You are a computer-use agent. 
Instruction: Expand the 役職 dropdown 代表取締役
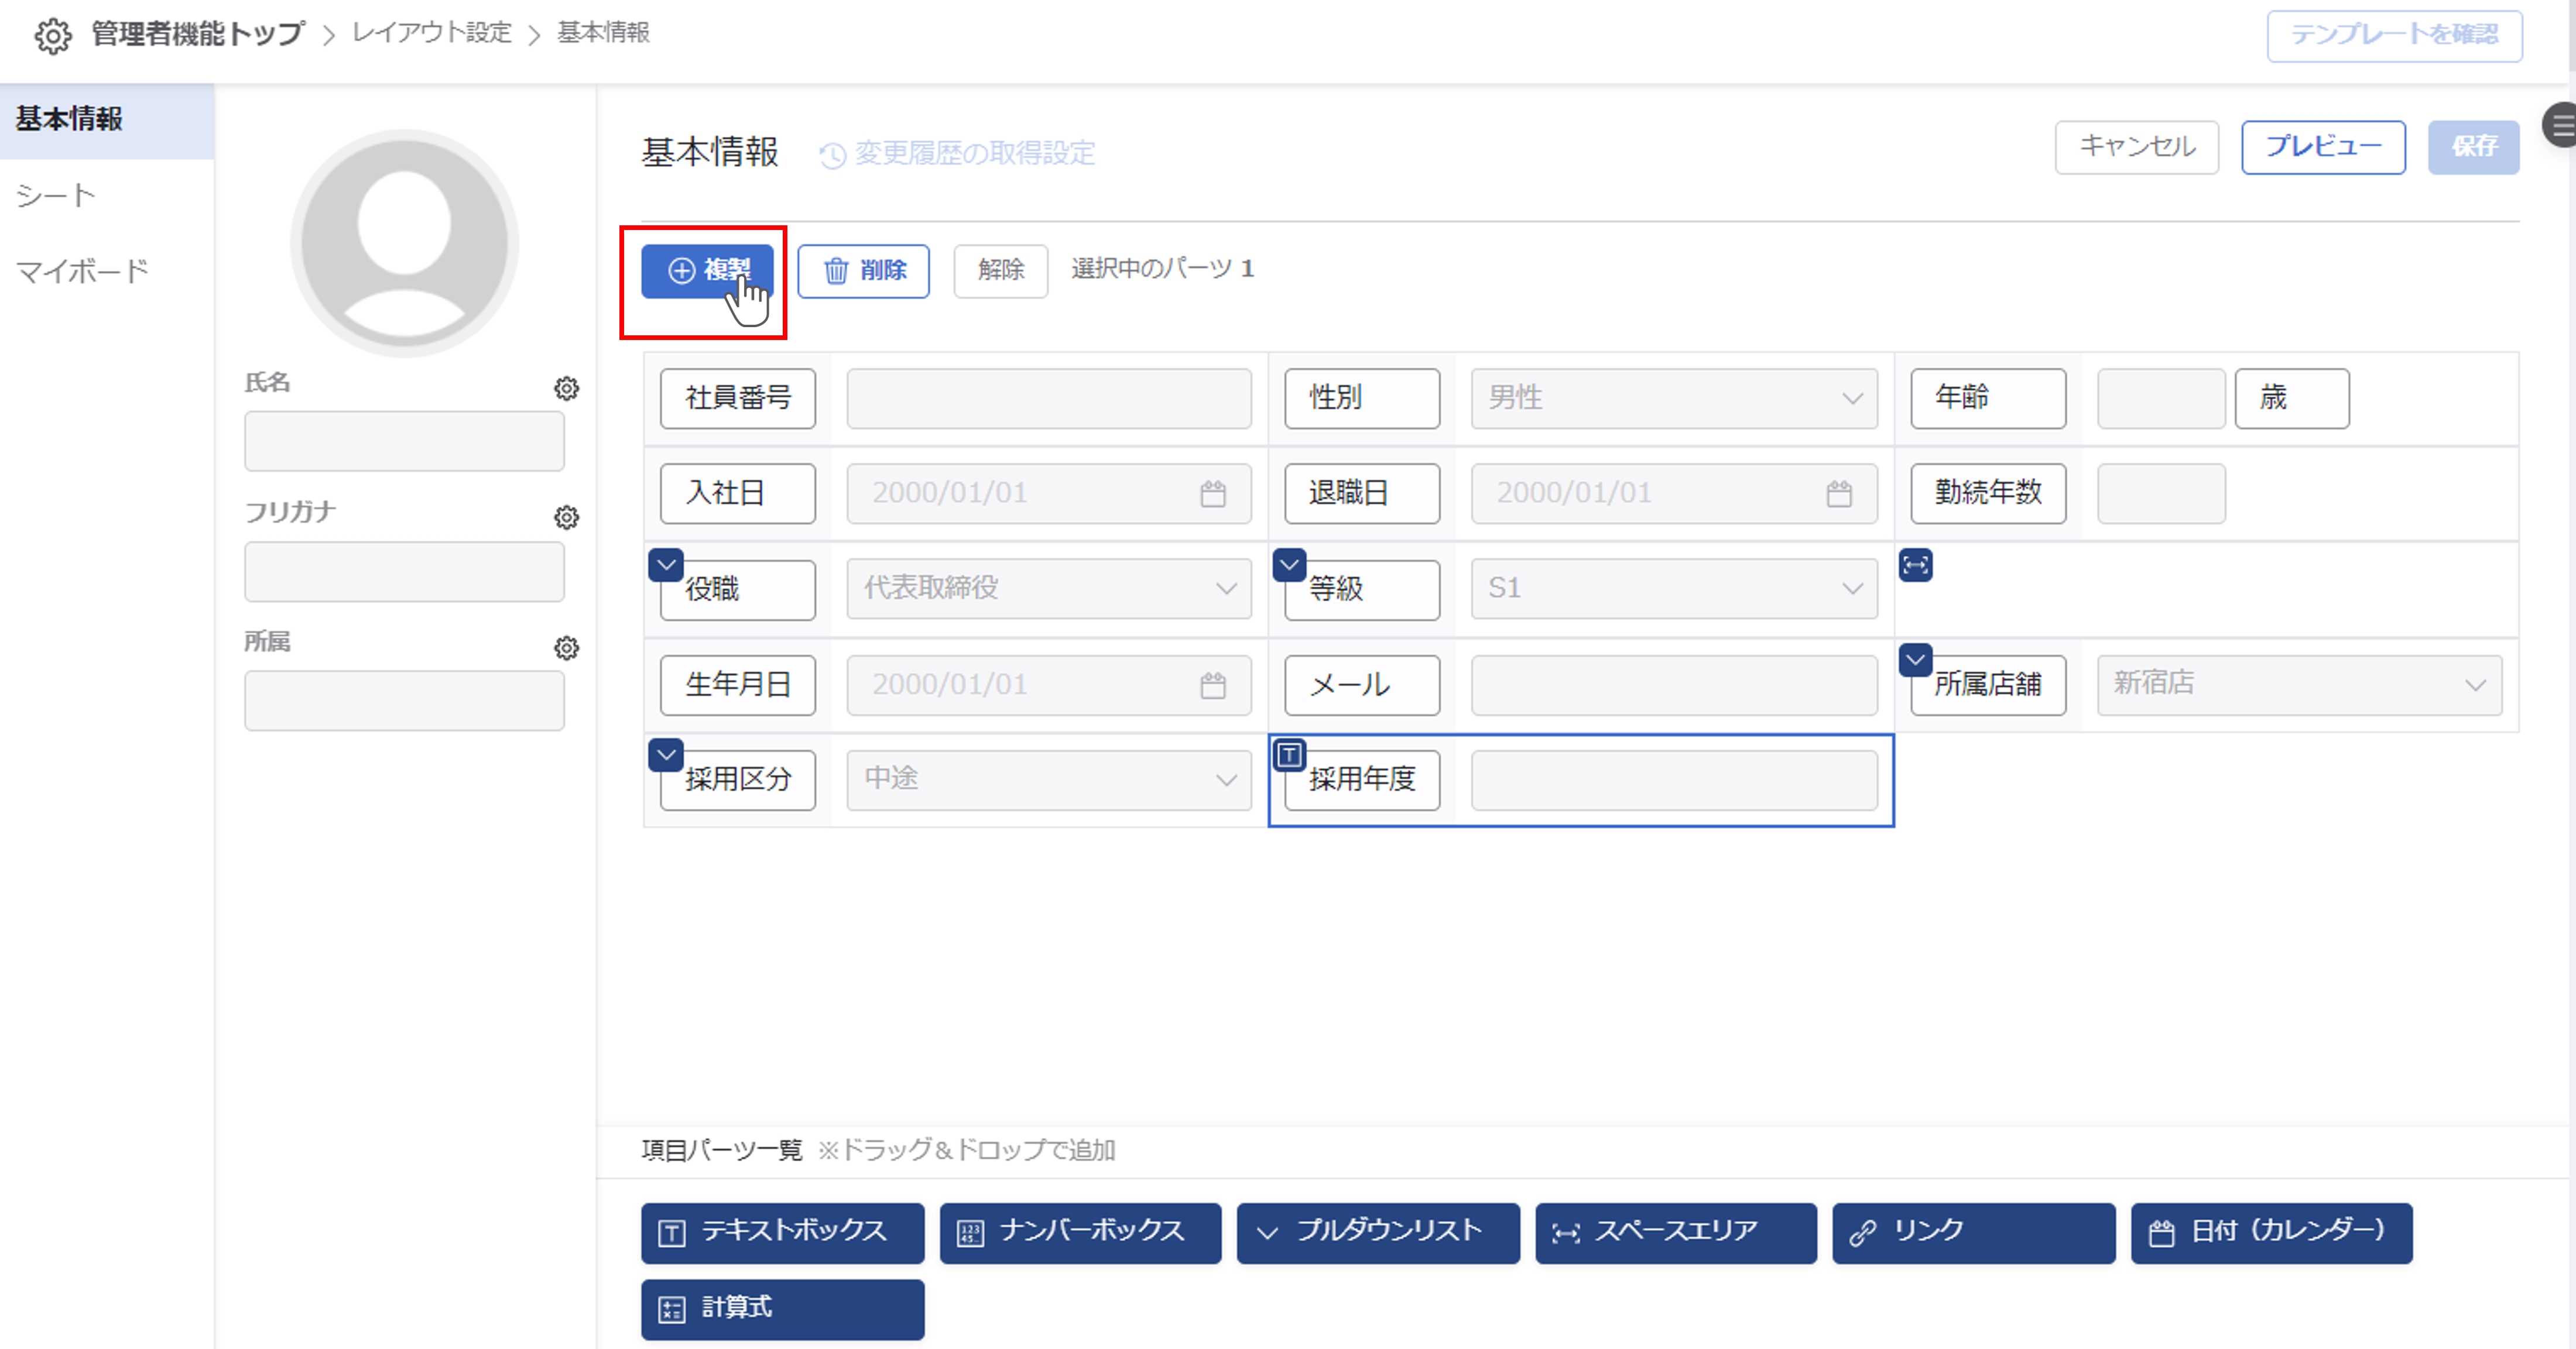[x=1048, y=588]
